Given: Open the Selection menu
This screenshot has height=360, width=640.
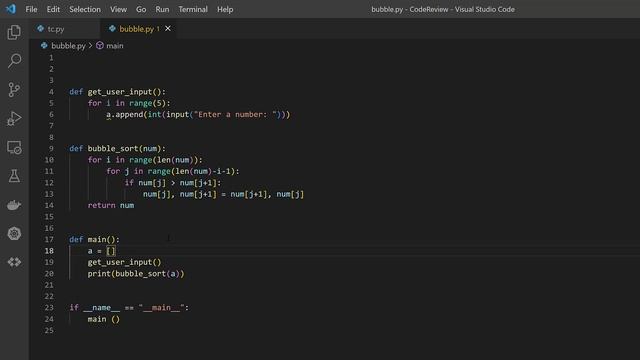Looking at the screenshot, I should click(85, 9).
